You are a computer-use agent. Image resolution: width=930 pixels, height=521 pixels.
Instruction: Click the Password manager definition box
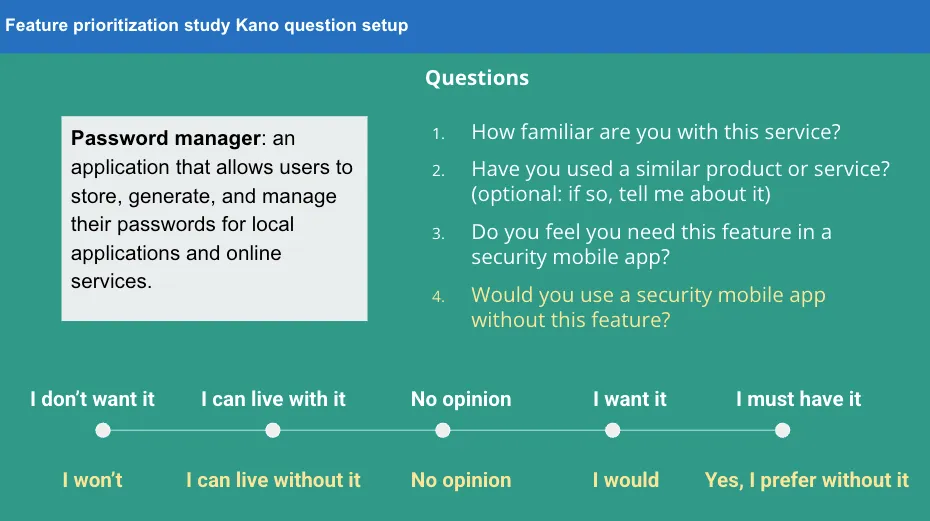[x=214, y=218]
